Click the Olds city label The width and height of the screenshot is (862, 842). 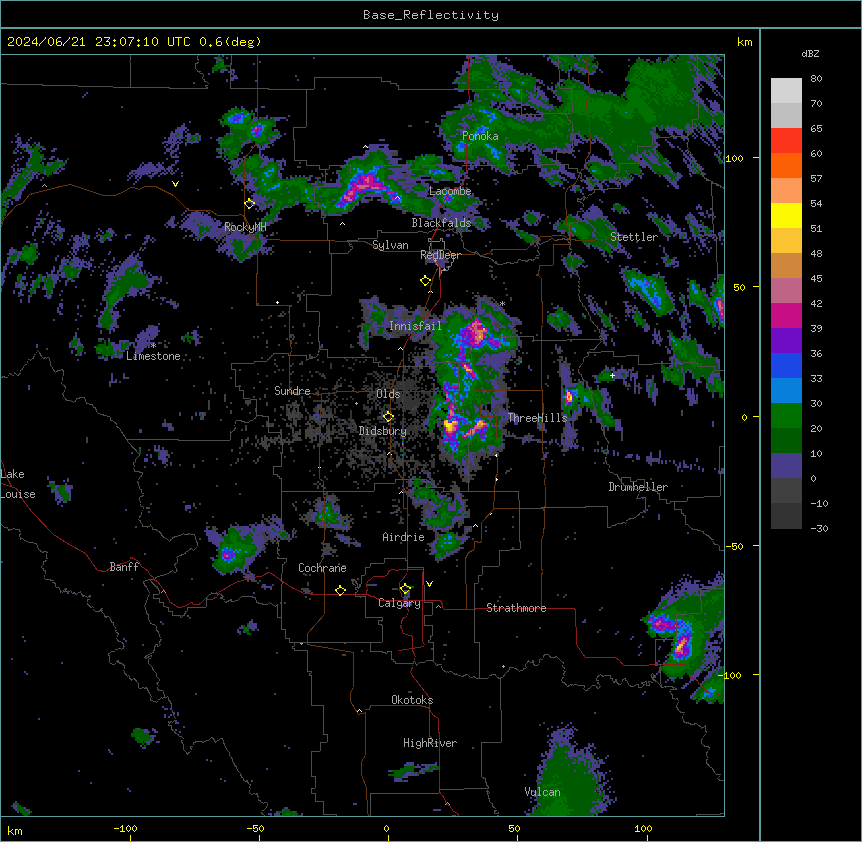tap(388, 394)
